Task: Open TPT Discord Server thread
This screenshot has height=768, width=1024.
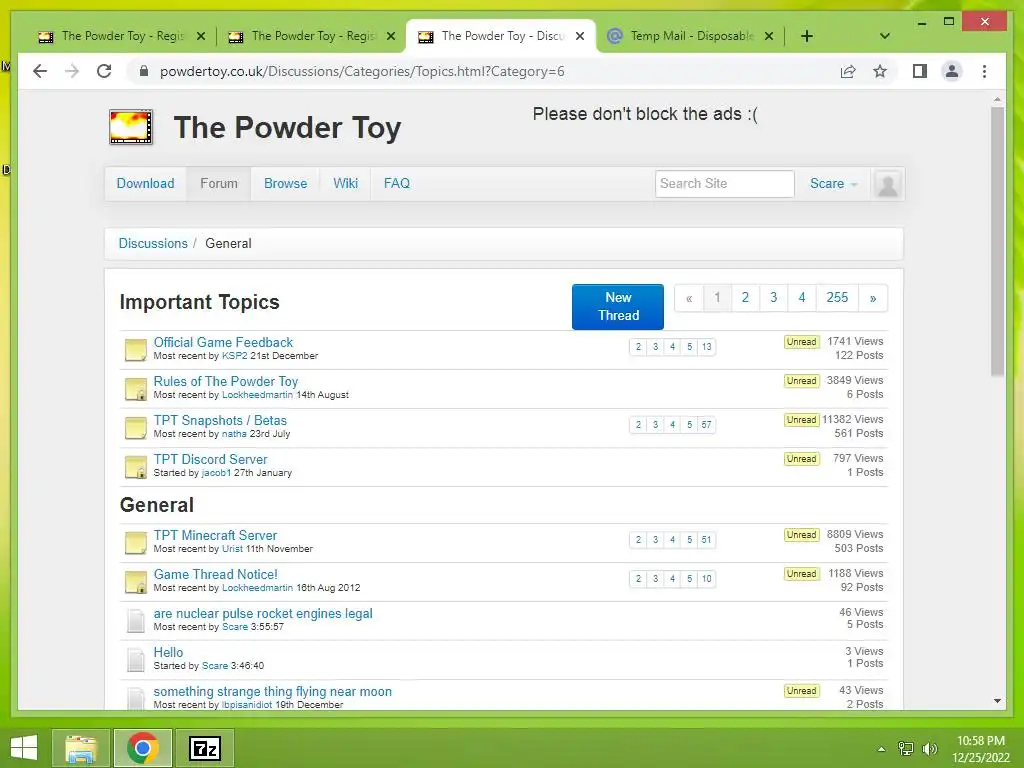Action: [x=210, y=459]
